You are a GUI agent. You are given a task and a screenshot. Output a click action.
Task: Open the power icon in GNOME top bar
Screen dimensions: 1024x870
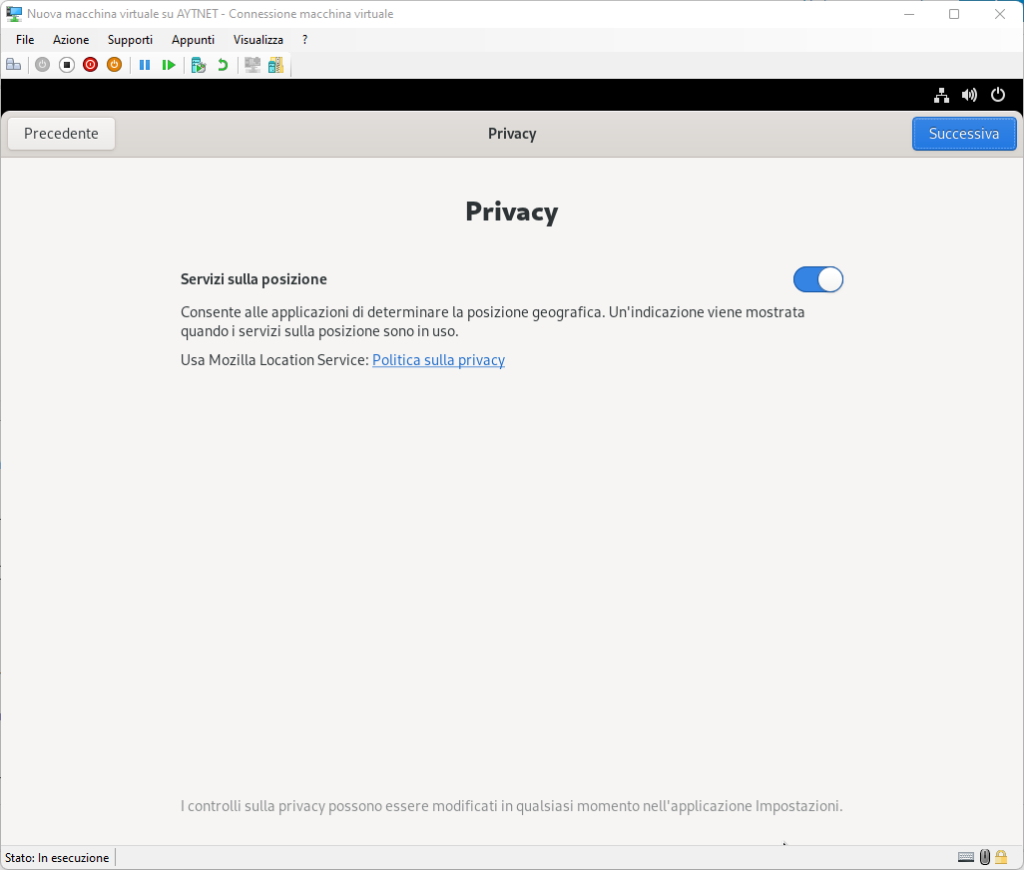(x=997, y=95)
